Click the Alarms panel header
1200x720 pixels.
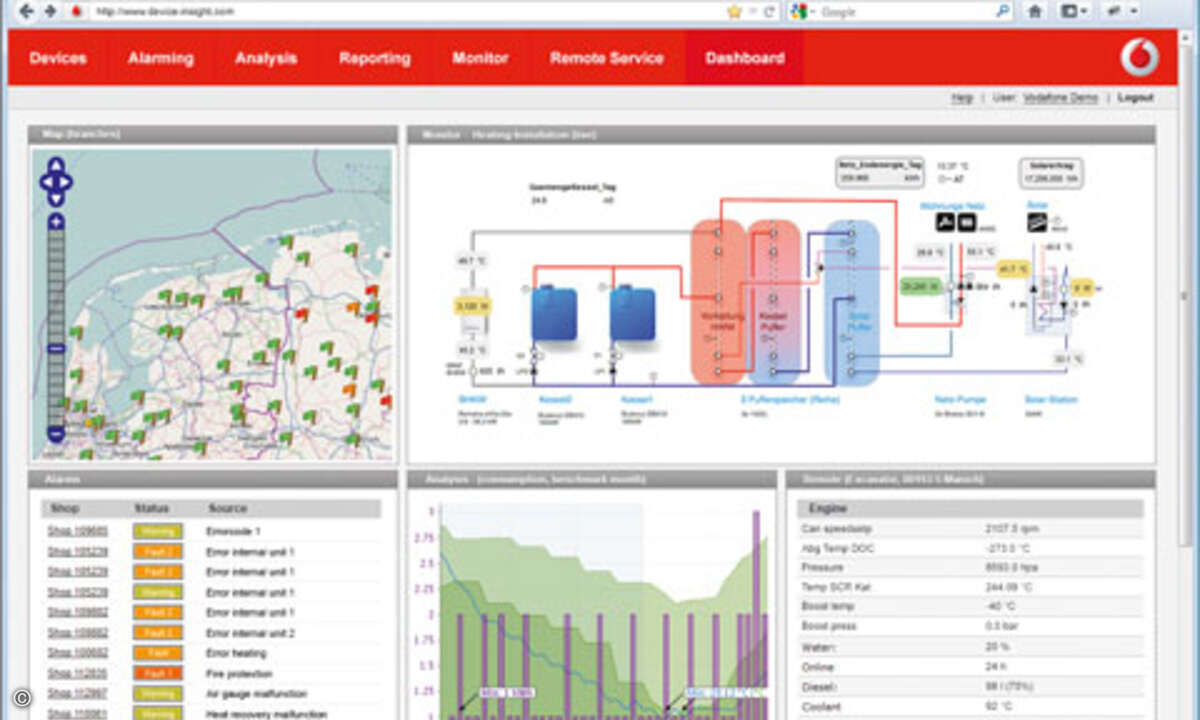tap(213, 480)
